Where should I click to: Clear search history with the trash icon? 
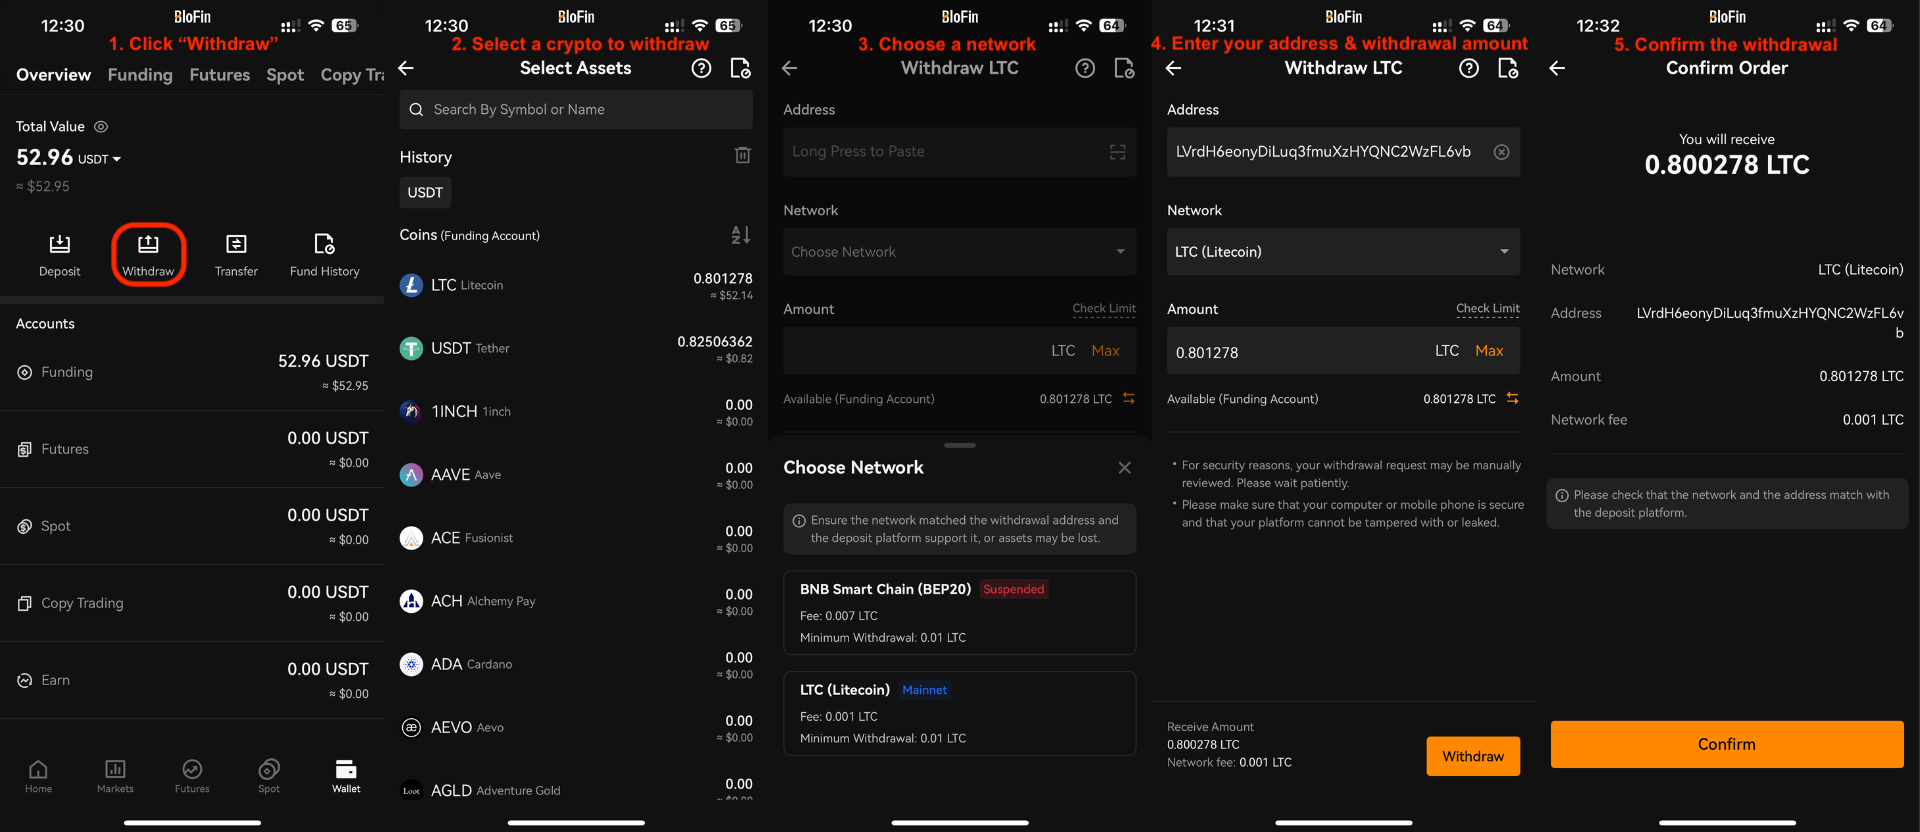[x=742, y=155]
